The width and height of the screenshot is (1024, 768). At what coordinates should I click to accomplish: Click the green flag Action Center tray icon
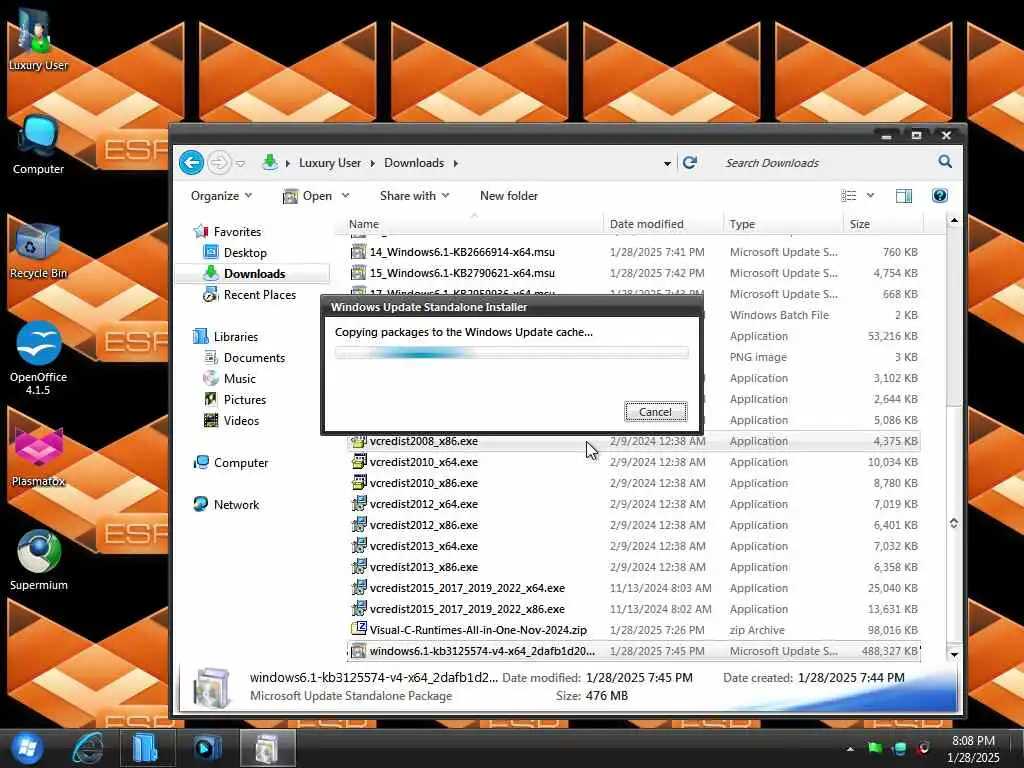click(x=875, y=748)
